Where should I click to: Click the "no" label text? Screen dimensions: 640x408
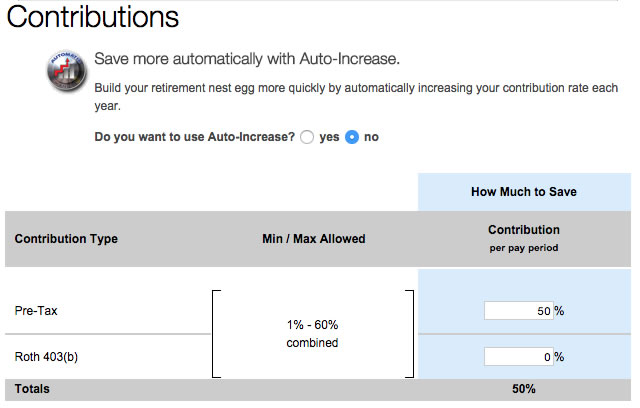click(371, 137)
